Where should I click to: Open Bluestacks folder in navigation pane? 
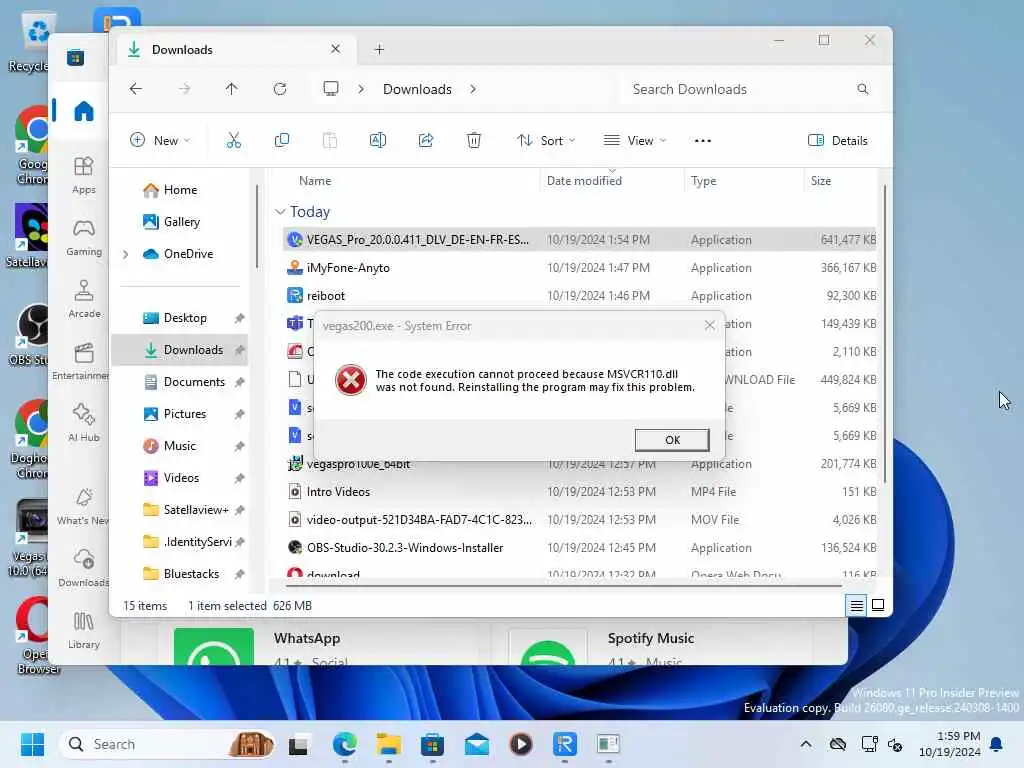(182, 574)
